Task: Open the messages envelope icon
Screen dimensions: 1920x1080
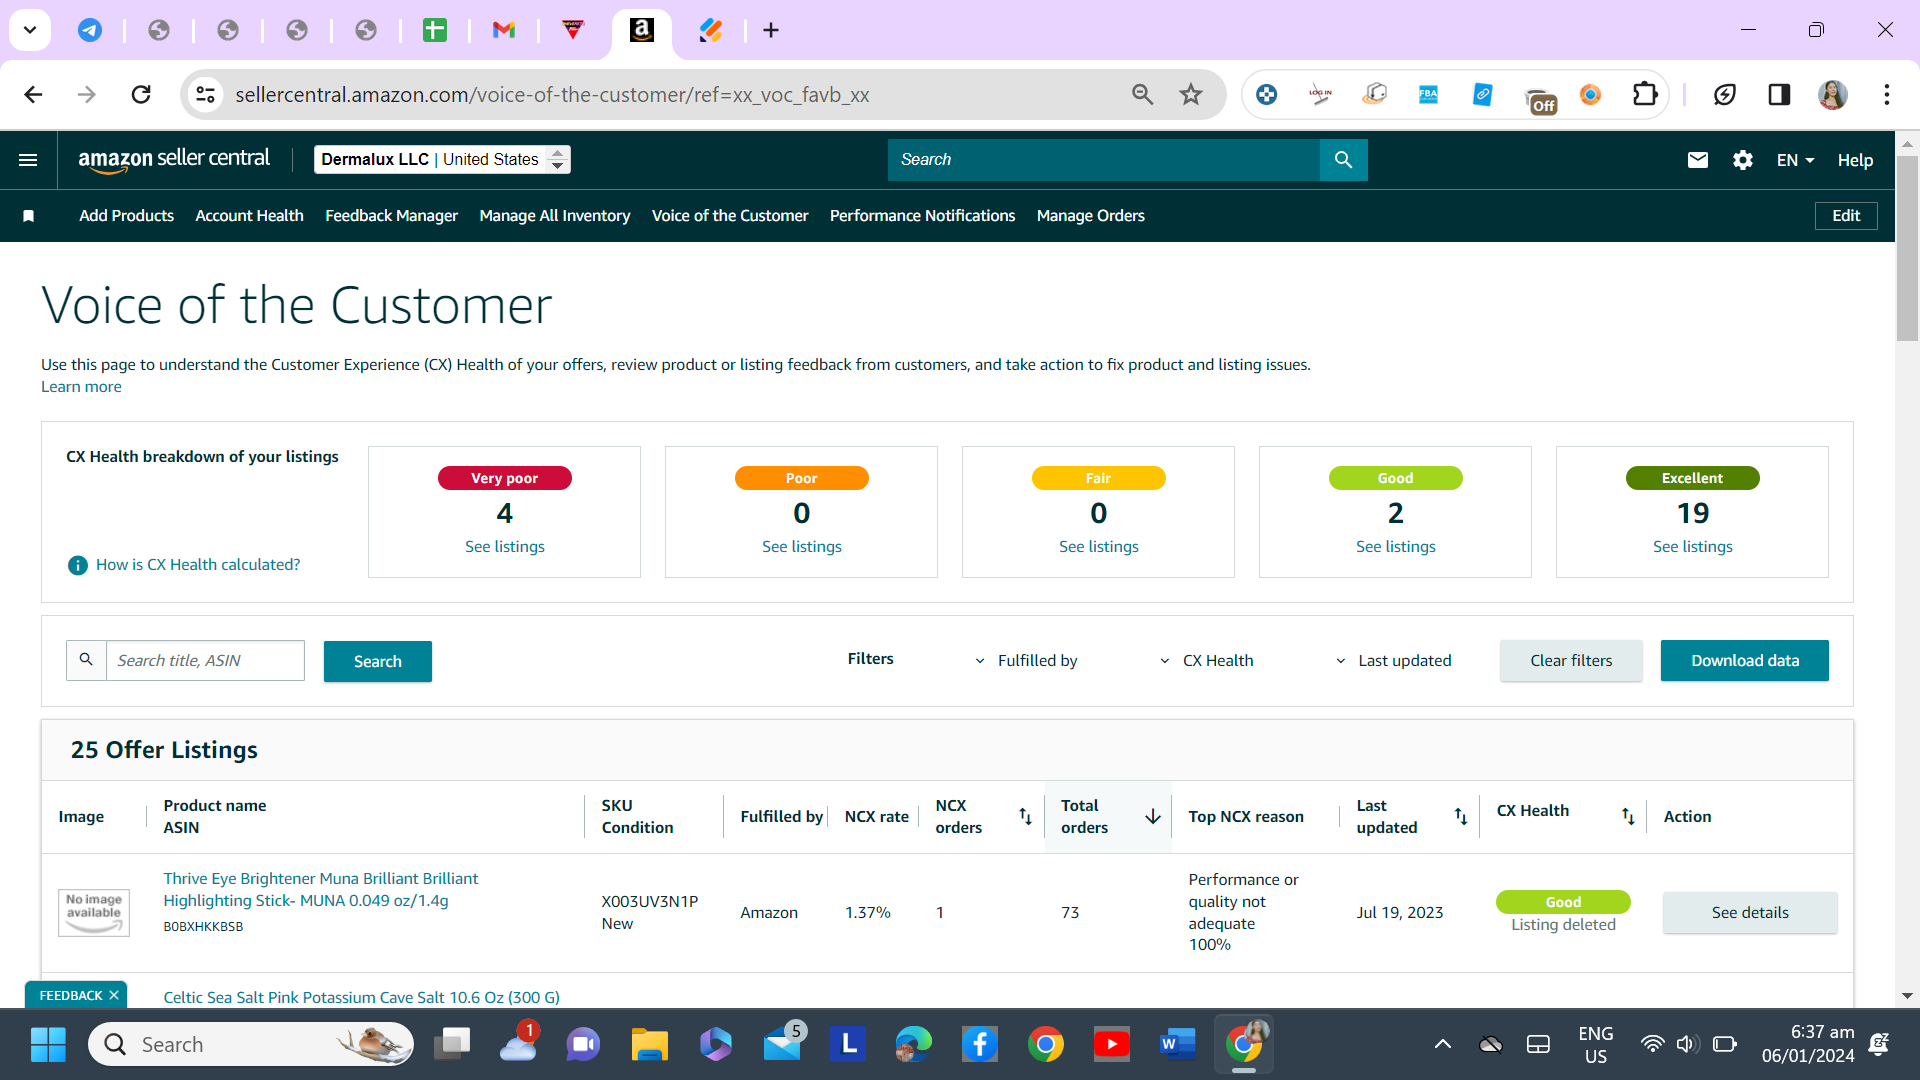Action: (x=1698, y=160)
